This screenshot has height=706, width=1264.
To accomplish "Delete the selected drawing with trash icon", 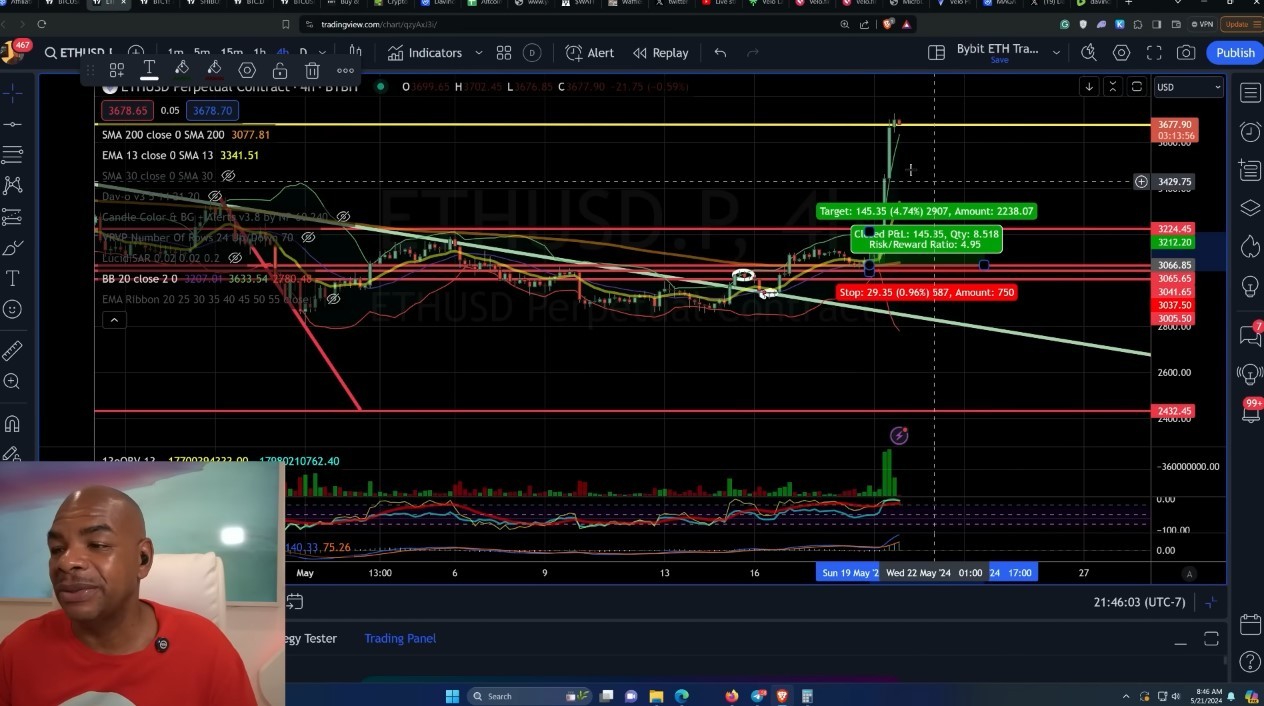I will pyautogui.click(x=312, y=70).
